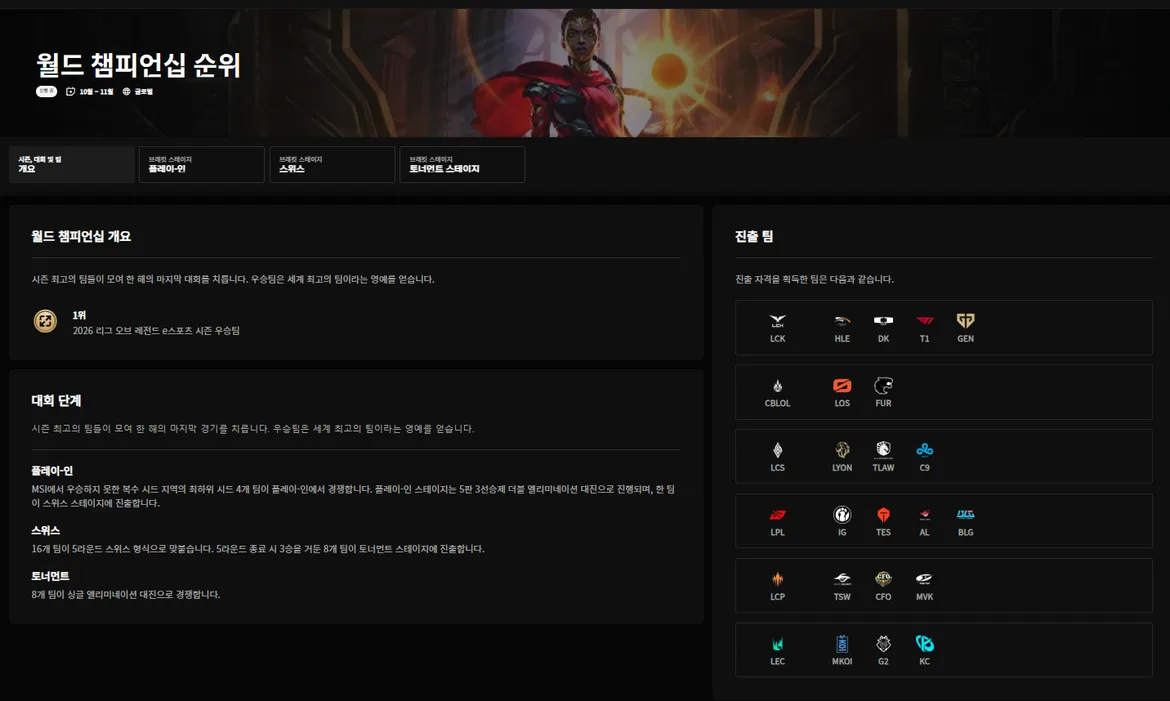
Task: Click the 진출 팀 panel heading
Action: (x=754, y=237)
